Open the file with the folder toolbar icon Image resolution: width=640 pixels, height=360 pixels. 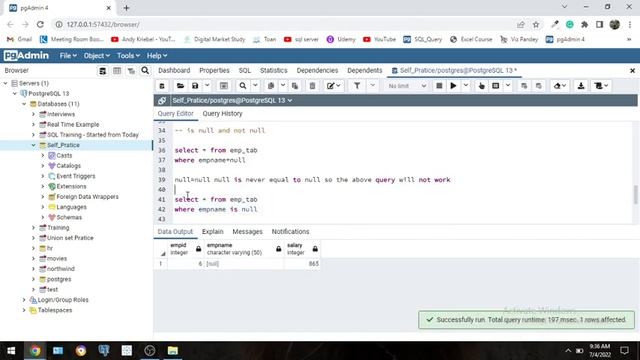[x=180, y=86]
